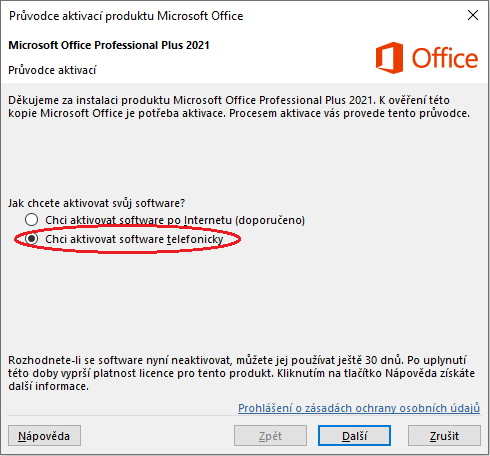This screenshot has height=456, width=490.
Task: Click the label "Chci aktivovat software telefonicky"
Action: (134, 239)
